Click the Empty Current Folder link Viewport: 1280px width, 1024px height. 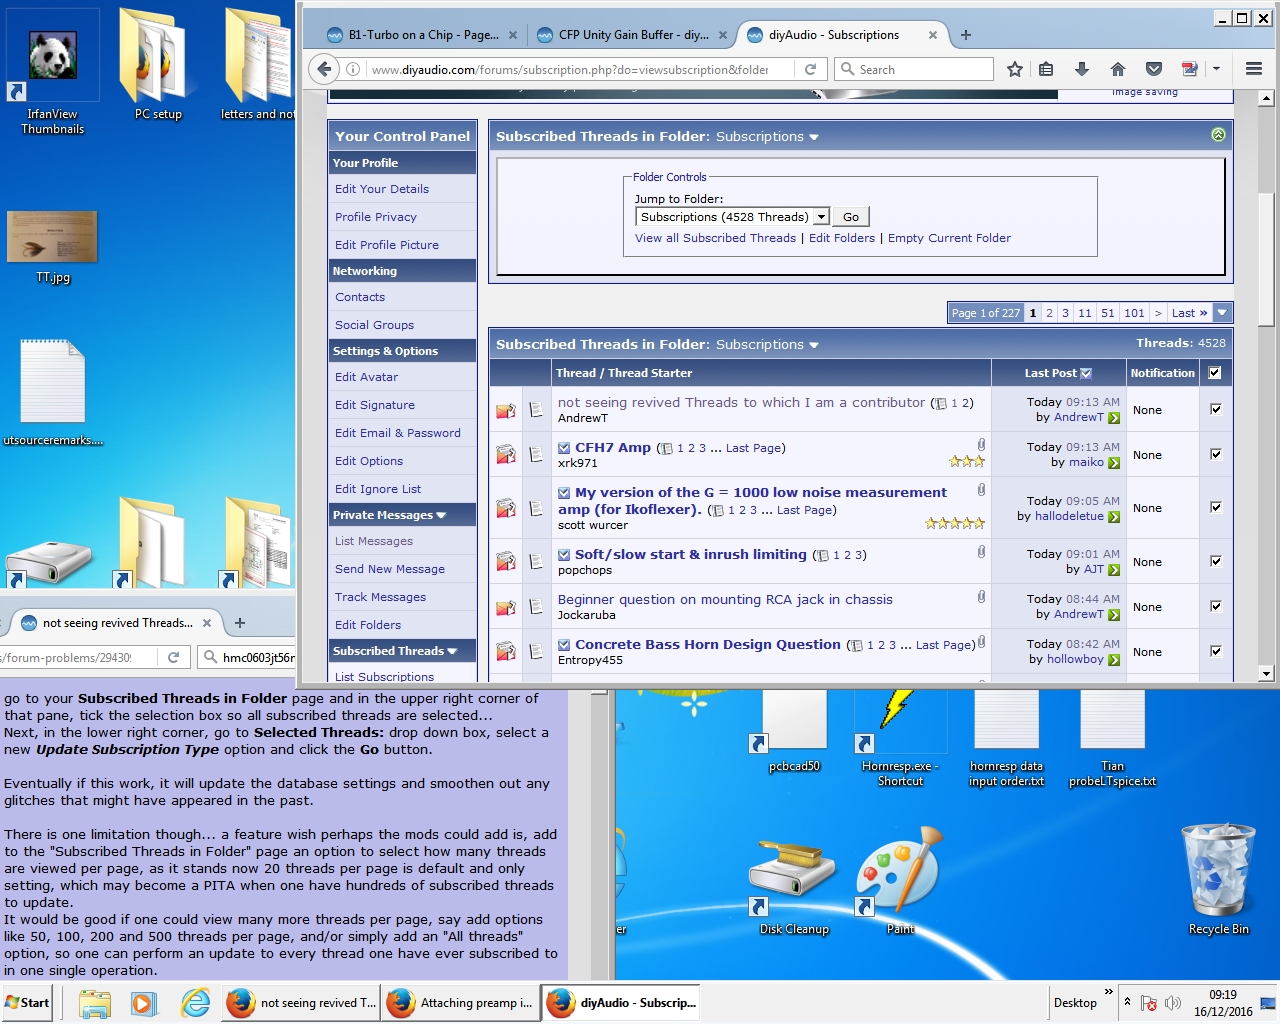tap(949, 238)
